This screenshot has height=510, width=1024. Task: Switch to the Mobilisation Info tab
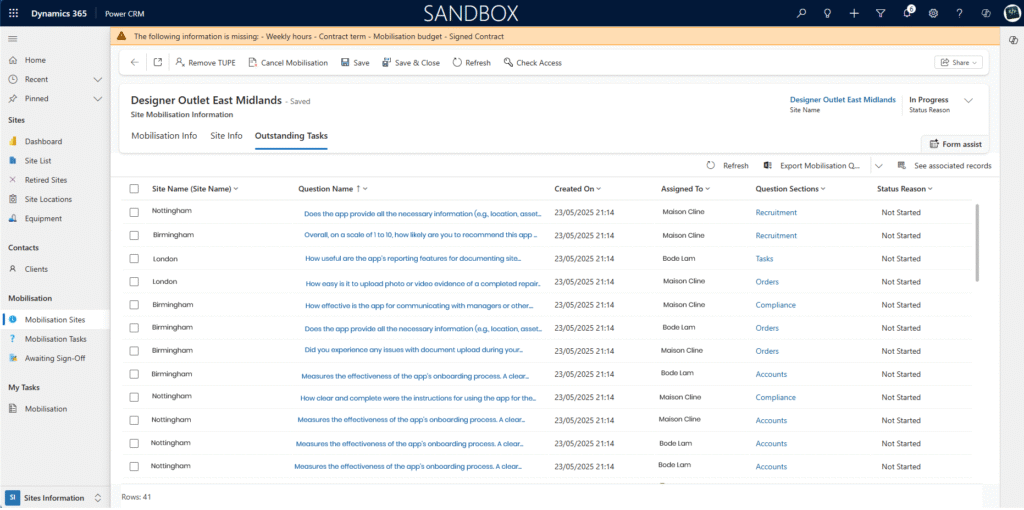click(164, 136)
